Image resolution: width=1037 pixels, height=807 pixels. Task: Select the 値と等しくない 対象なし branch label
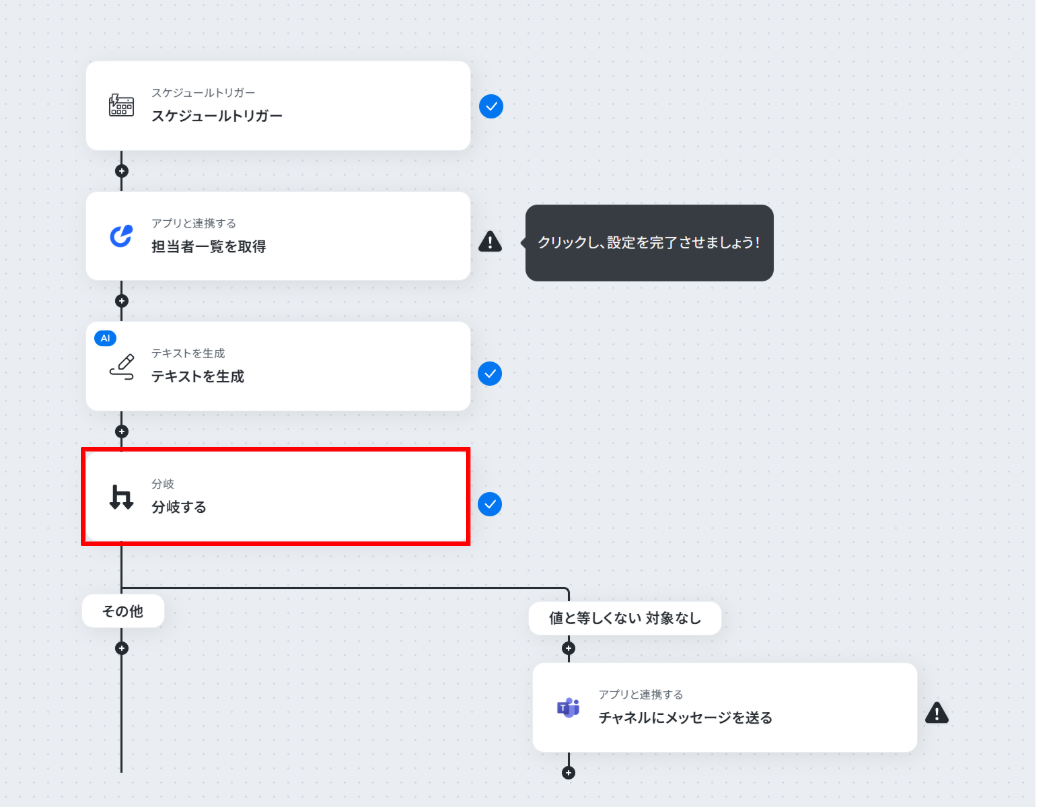click(x=625, y=618)
